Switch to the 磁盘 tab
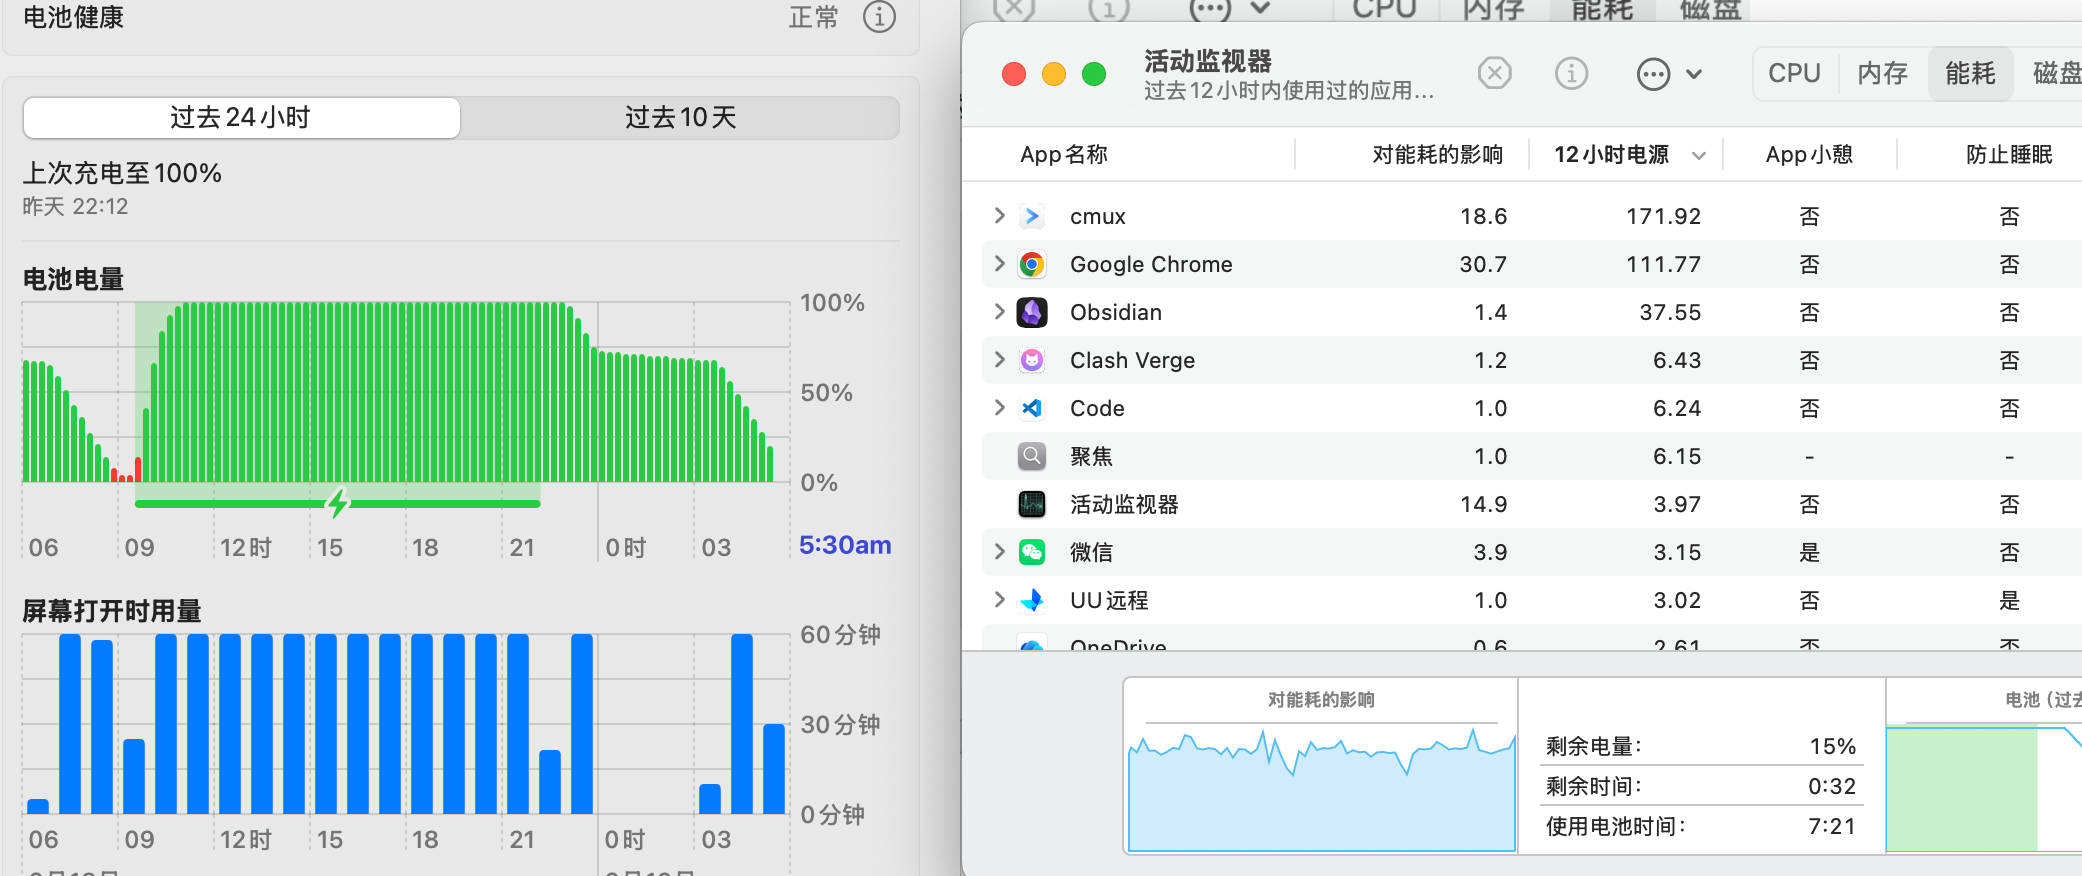2082x876 pixels. pyautogui.click(x=2056, y=74)
